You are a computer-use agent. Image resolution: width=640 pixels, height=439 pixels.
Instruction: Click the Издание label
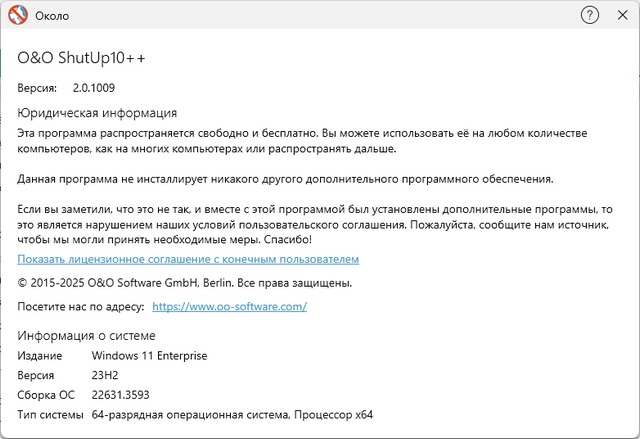41,356
